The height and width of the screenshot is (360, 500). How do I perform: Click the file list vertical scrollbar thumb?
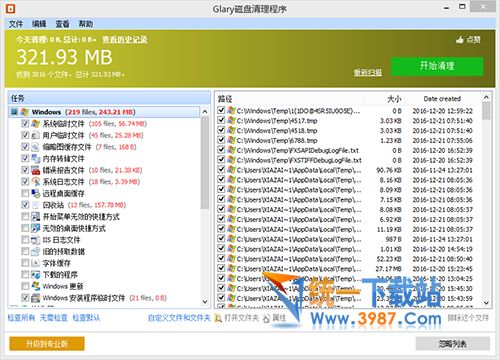(486, 111)
